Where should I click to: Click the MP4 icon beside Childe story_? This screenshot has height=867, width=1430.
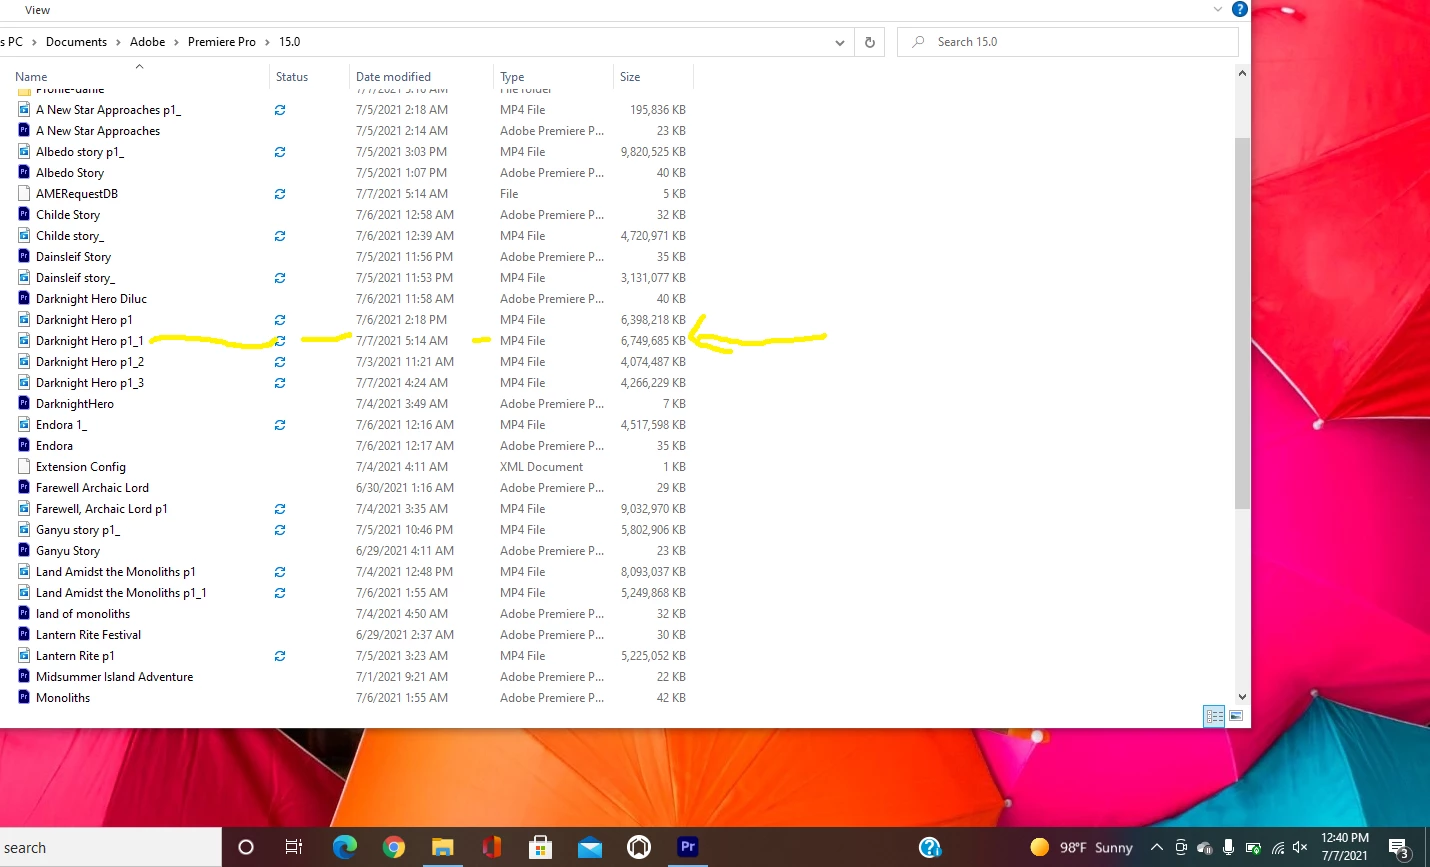point(24,236)
